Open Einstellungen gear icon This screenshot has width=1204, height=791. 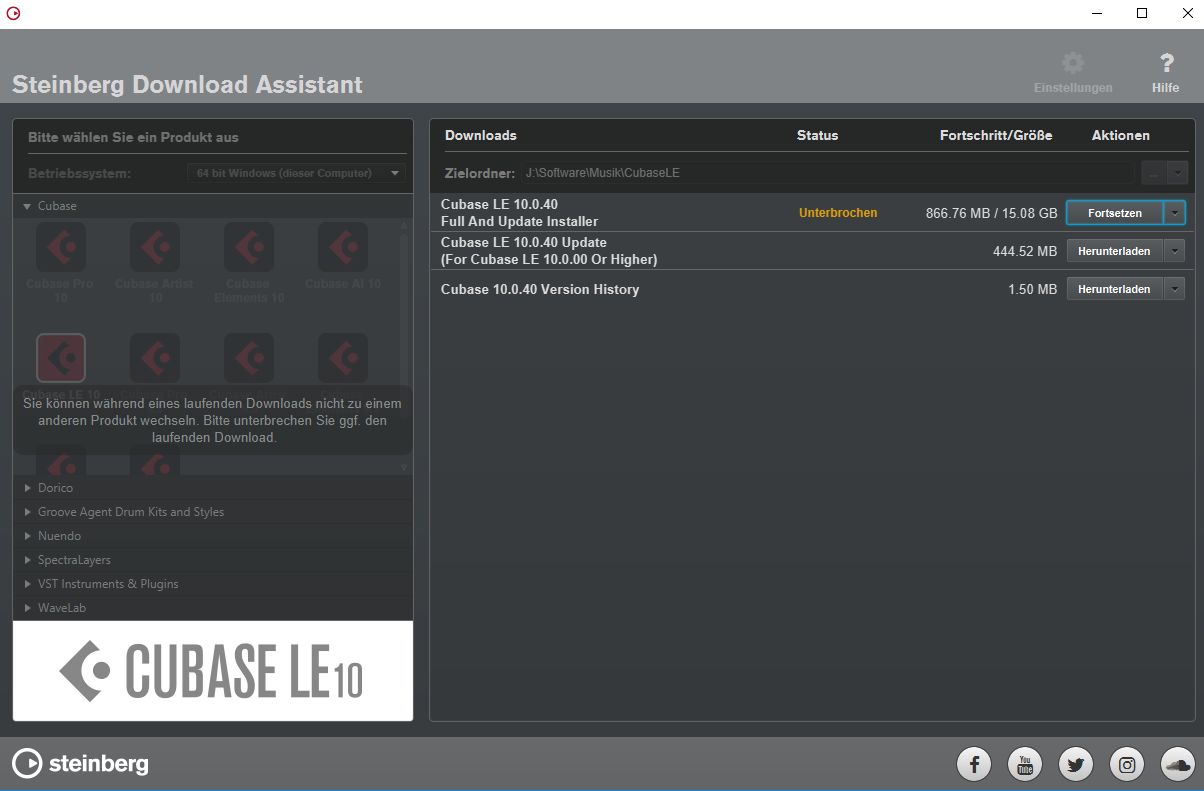[1073, 64]
